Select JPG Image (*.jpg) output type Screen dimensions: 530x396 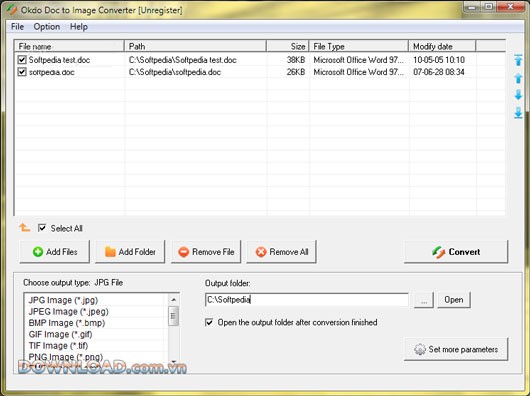63,300
